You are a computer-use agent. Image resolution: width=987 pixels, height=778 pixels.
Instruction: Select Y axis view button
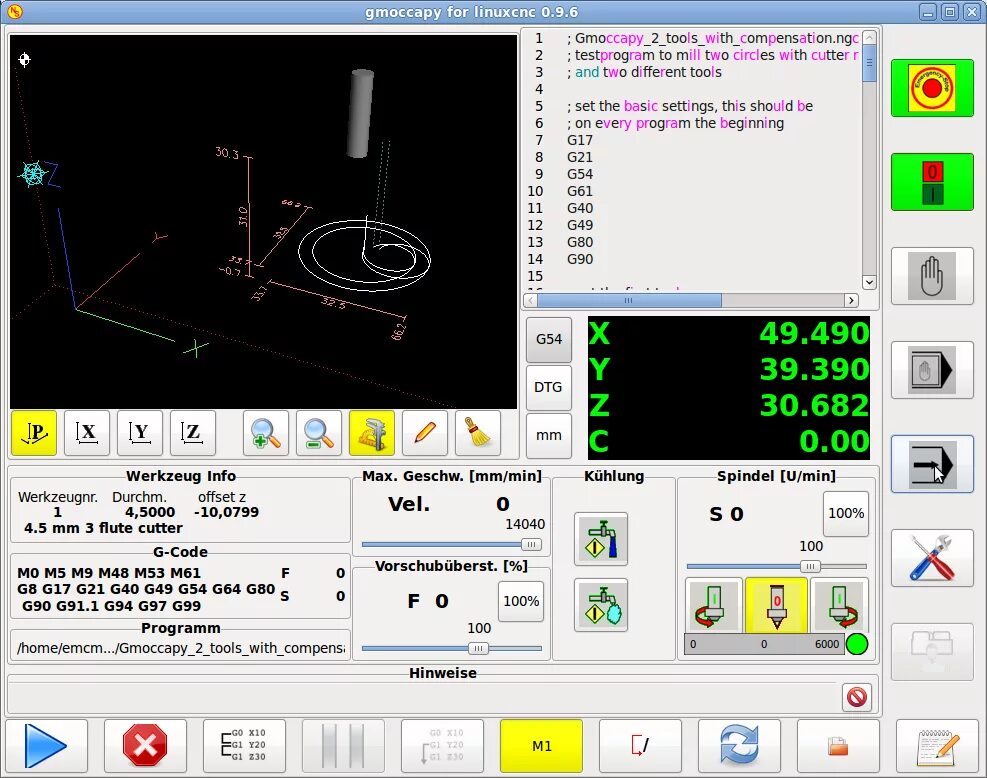tap(140, 433)
